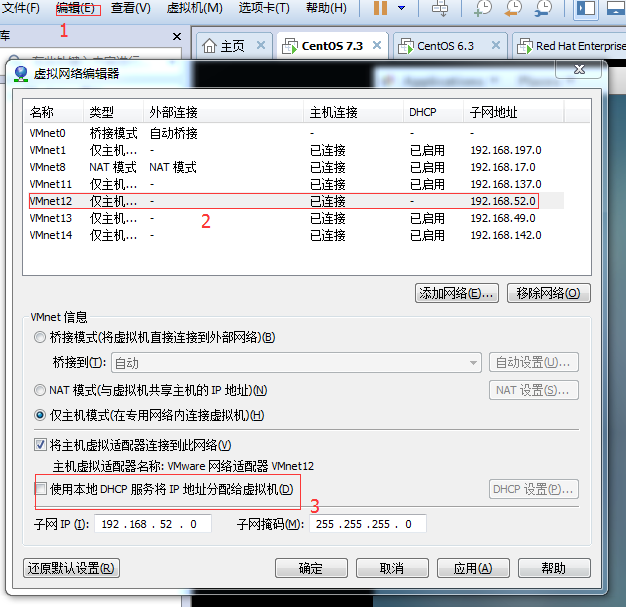Click the 名称 column header
This screenshot has width=626, height=607.
[53, 112]
